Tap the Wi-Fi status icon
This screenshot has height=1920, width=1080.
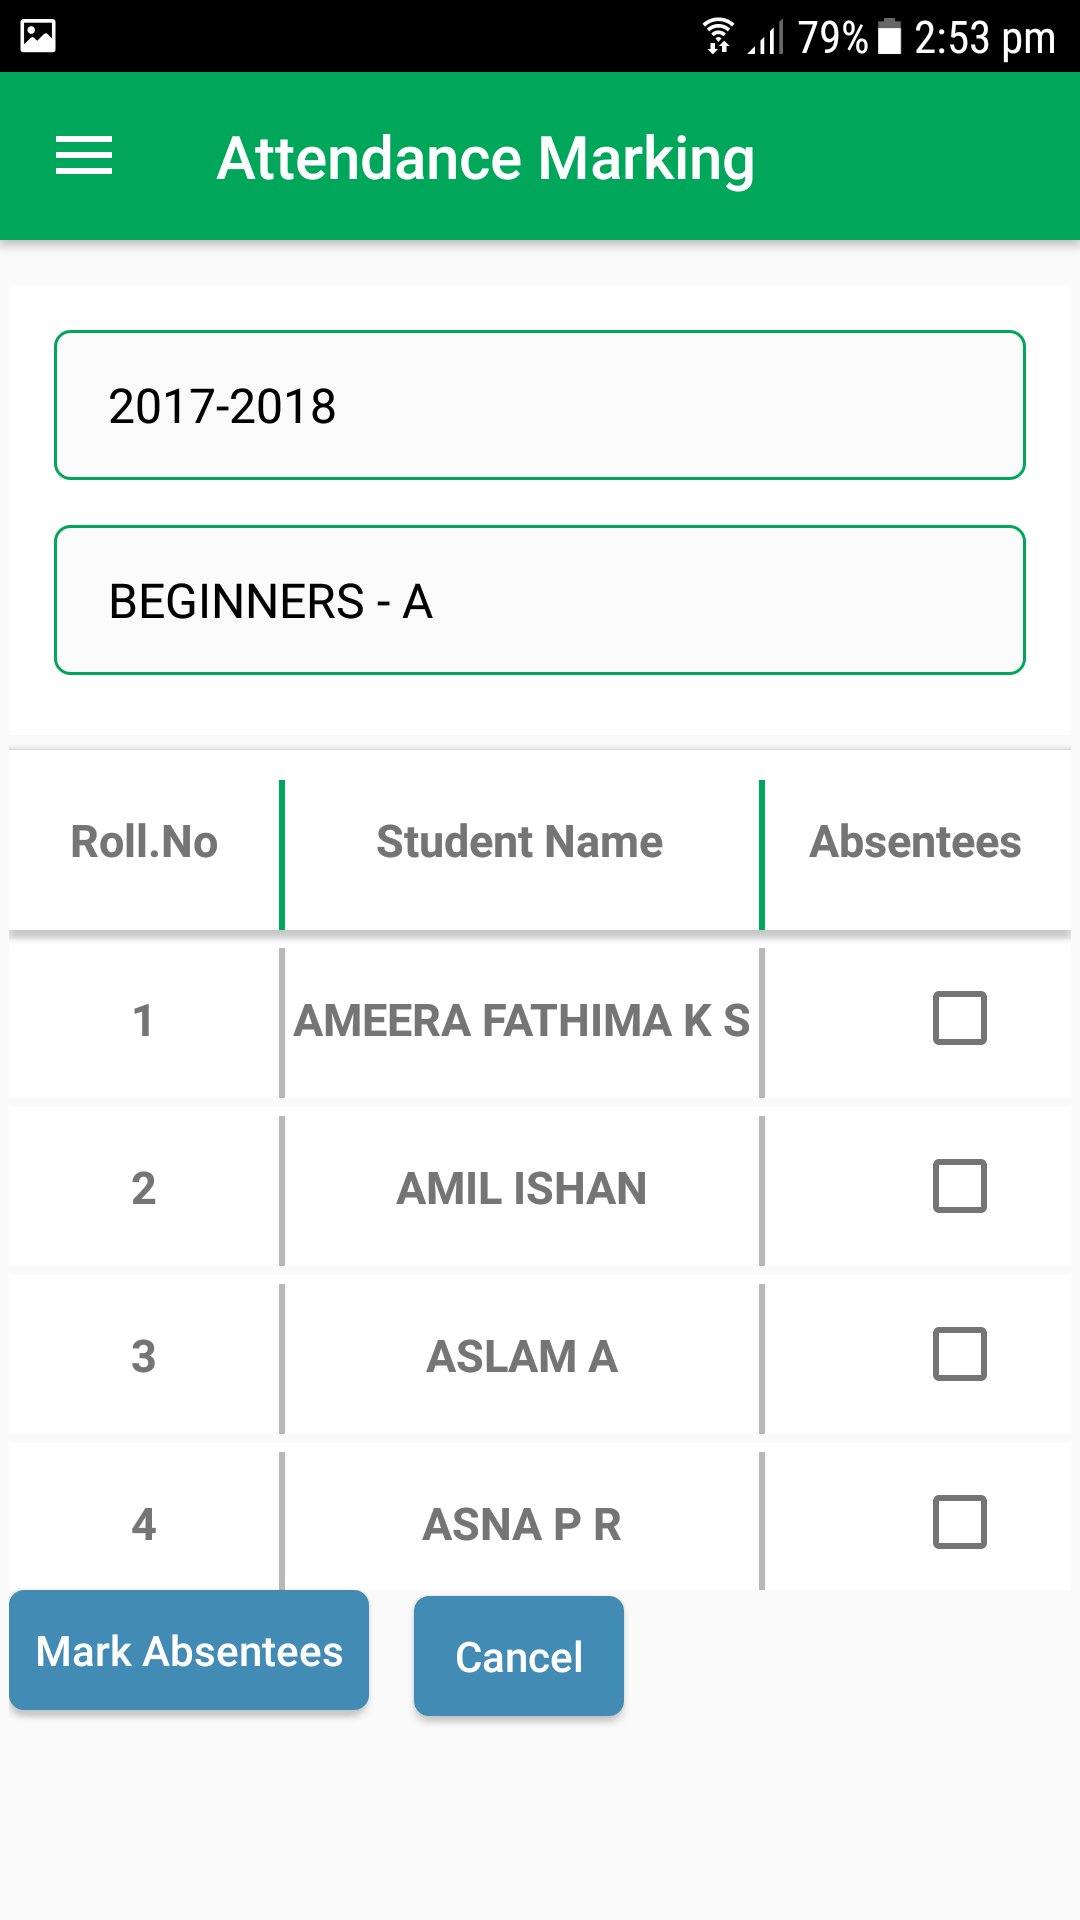[x=717, y=36]
